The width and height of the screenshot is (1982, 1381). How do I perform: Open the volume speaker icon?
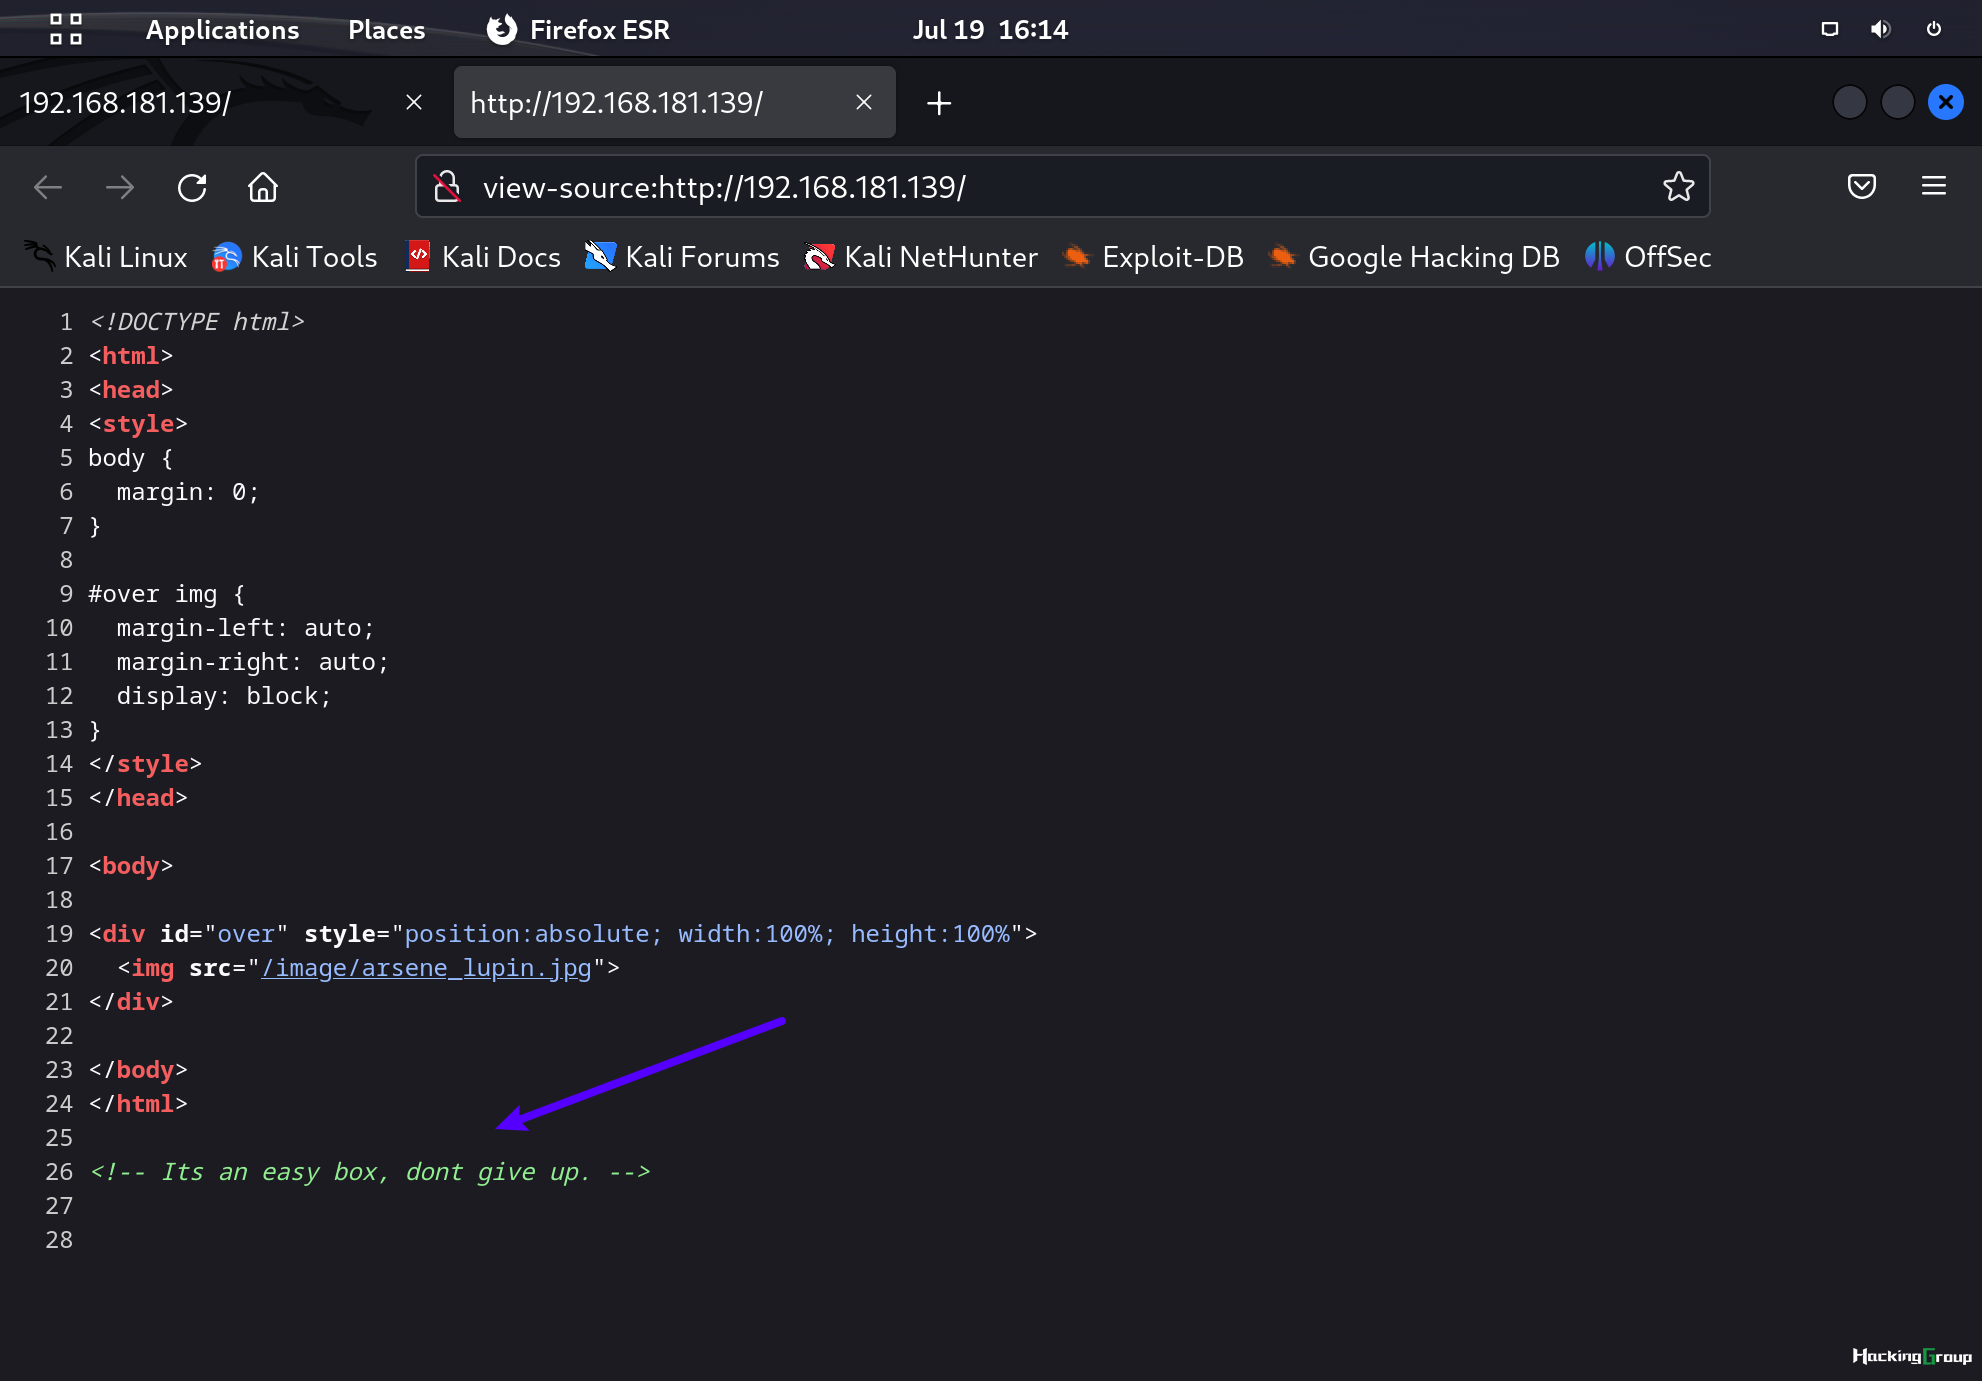[x=1881, y=29]
